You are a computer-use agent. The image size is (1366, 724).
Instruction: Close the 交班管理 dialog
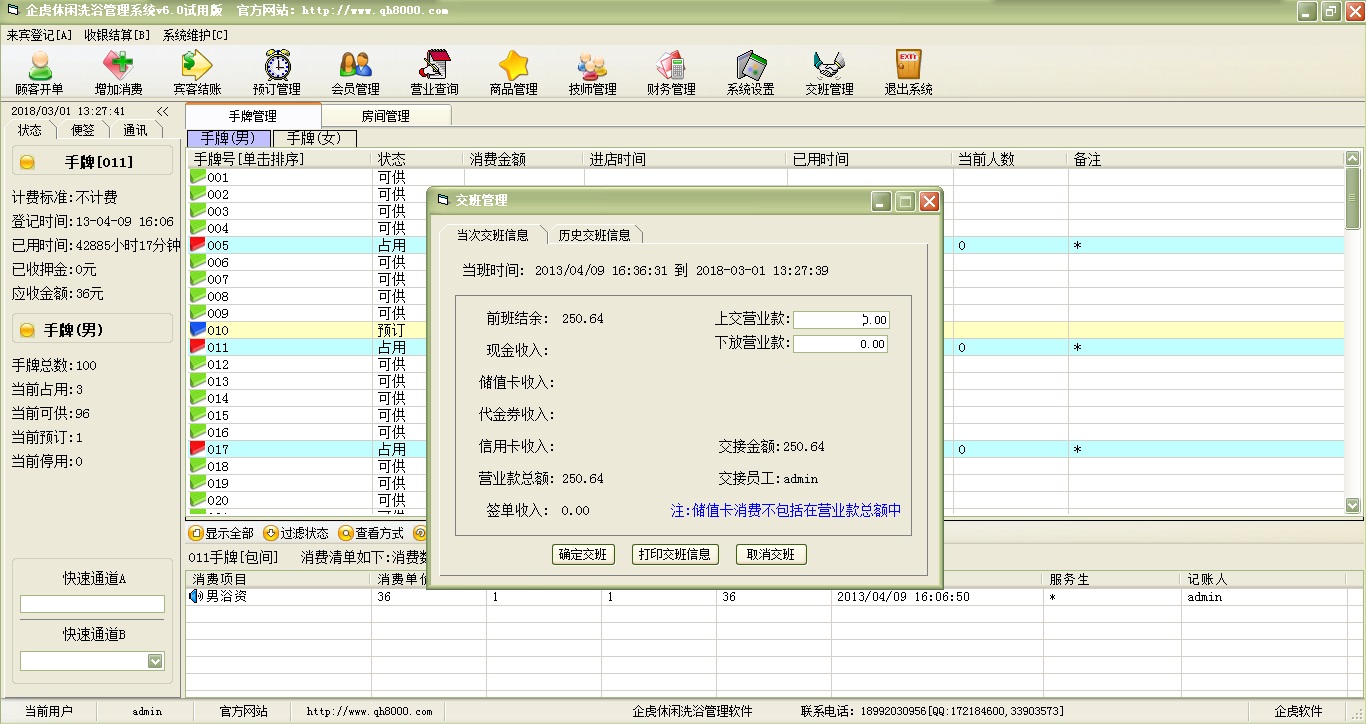point(929,201)
